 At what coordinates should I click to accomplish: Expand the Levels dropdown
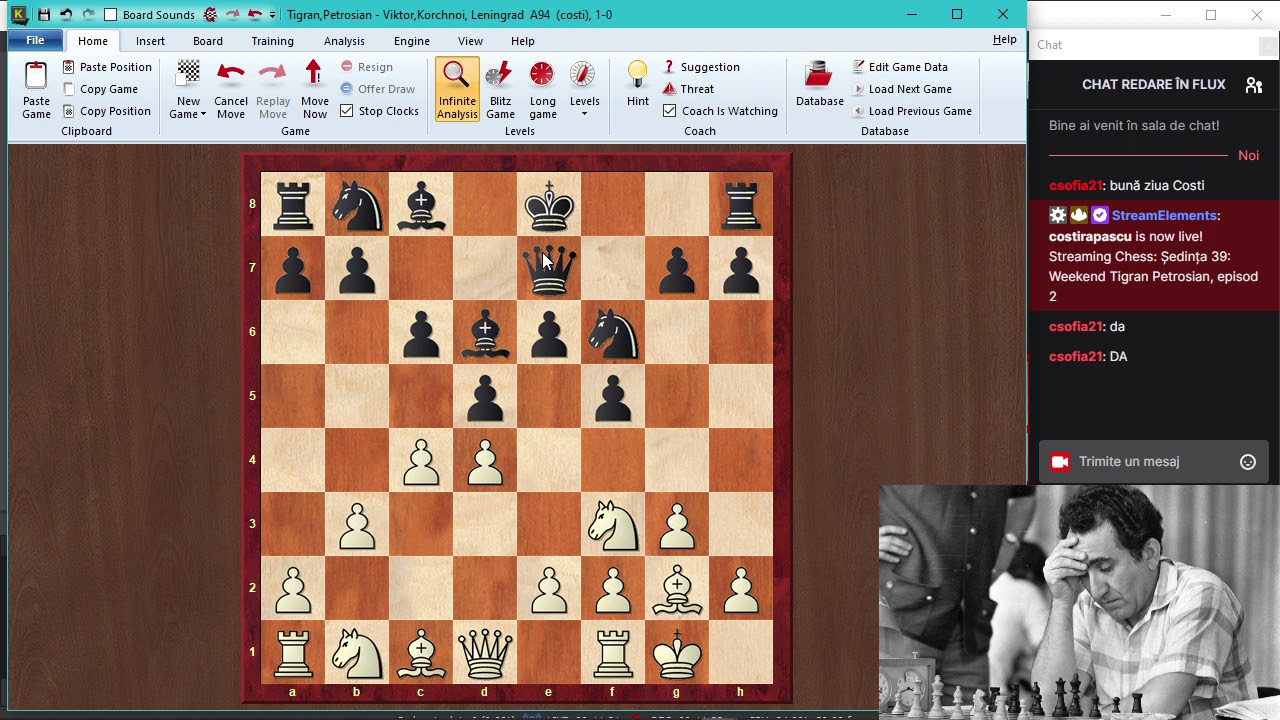(x=585, y=113)
